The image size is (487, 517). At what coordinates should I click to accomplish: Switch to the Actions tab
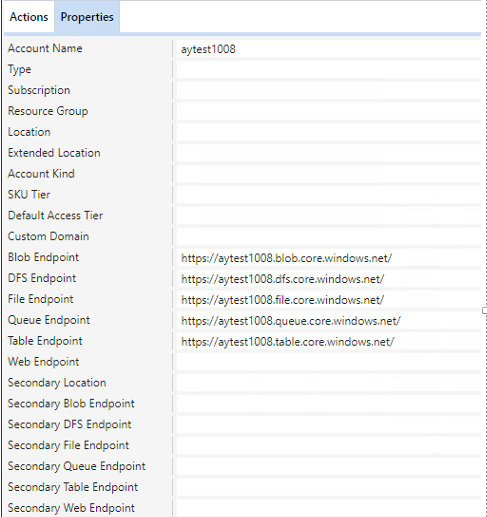tap(29, 17)
